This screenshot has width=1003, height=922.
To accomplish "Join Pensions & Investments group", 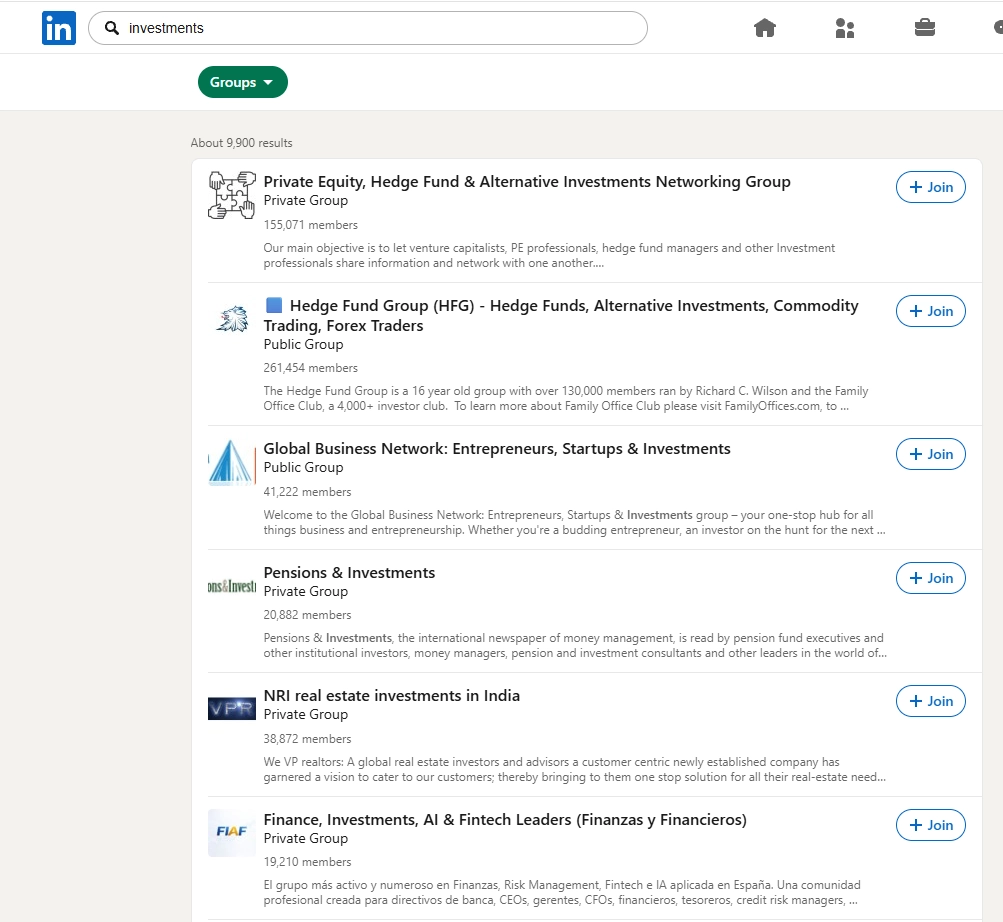I will (x=931, y=578).
